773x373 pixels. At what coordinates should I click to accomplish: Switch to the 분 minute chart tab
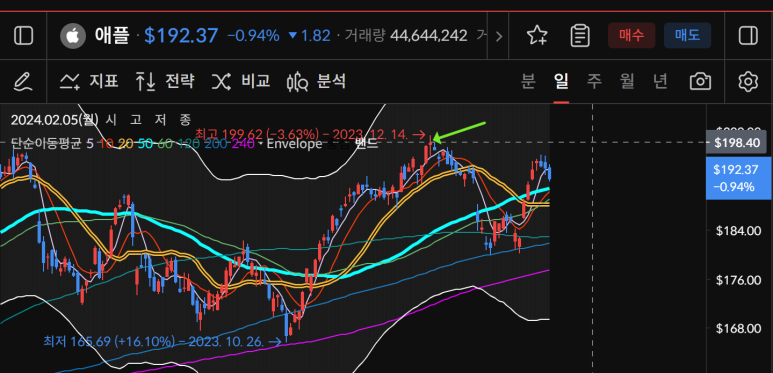528,81
